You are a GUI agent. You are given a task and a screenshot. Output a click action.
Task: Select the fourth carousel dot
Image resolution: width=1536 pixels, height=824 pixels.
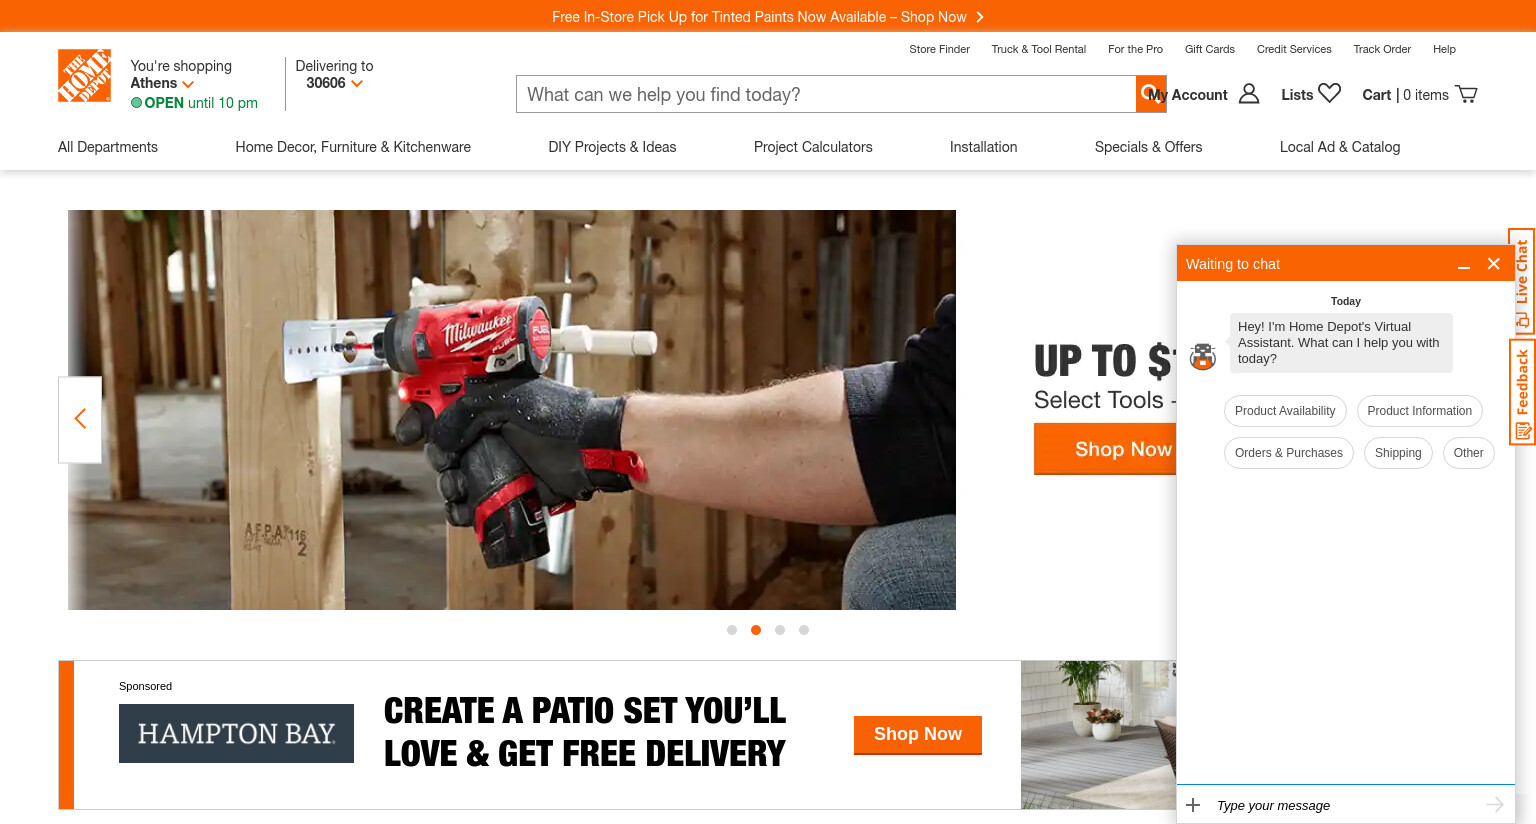[804, 630]
